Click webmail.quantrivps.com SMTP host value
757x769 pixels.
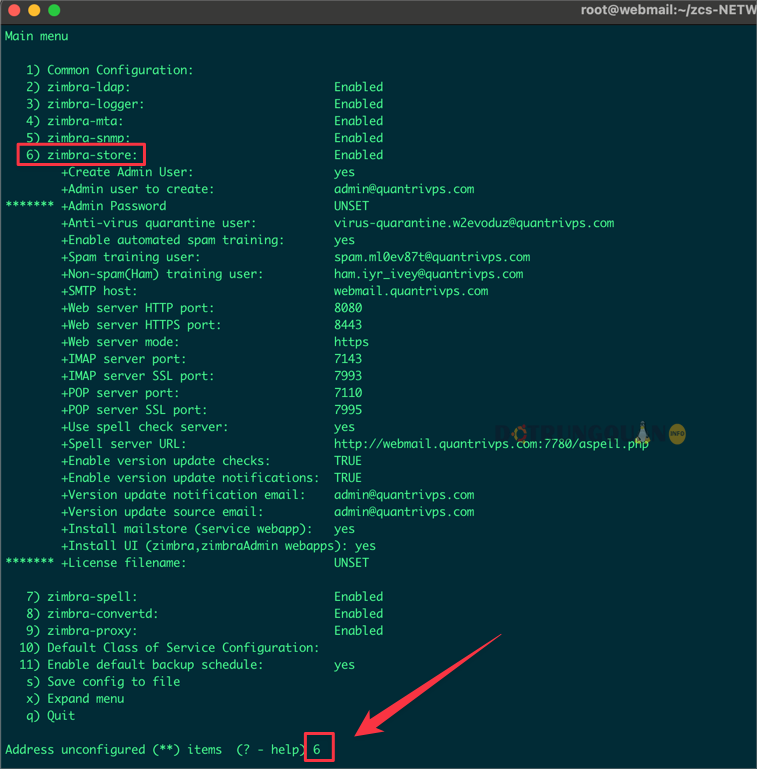click(x=411, y=291)
